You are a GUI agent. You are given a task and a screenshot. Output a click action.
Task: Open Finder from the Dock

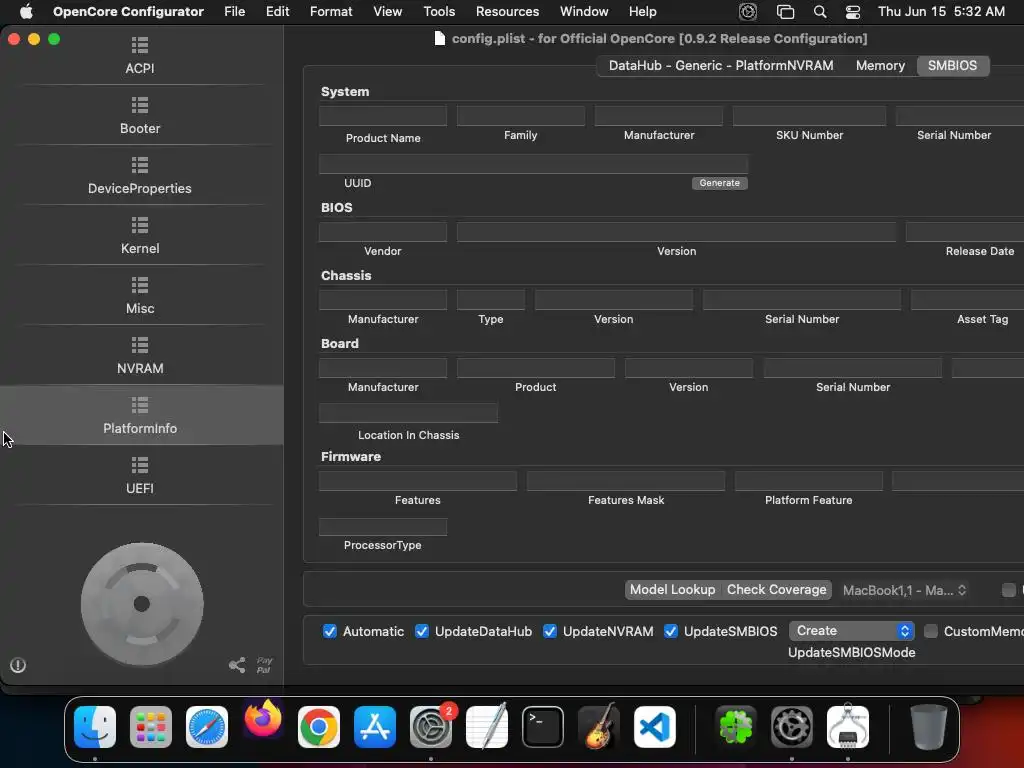(95, 727)
